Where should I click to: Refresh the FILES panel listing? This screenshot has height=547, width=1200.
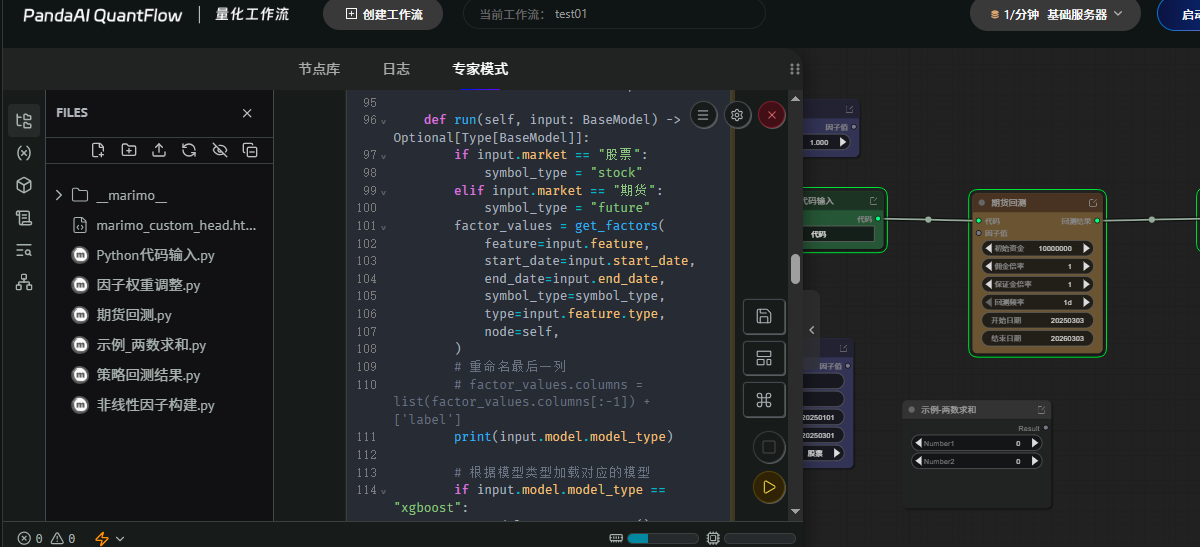pyautogui.click(x=189, y=150)
